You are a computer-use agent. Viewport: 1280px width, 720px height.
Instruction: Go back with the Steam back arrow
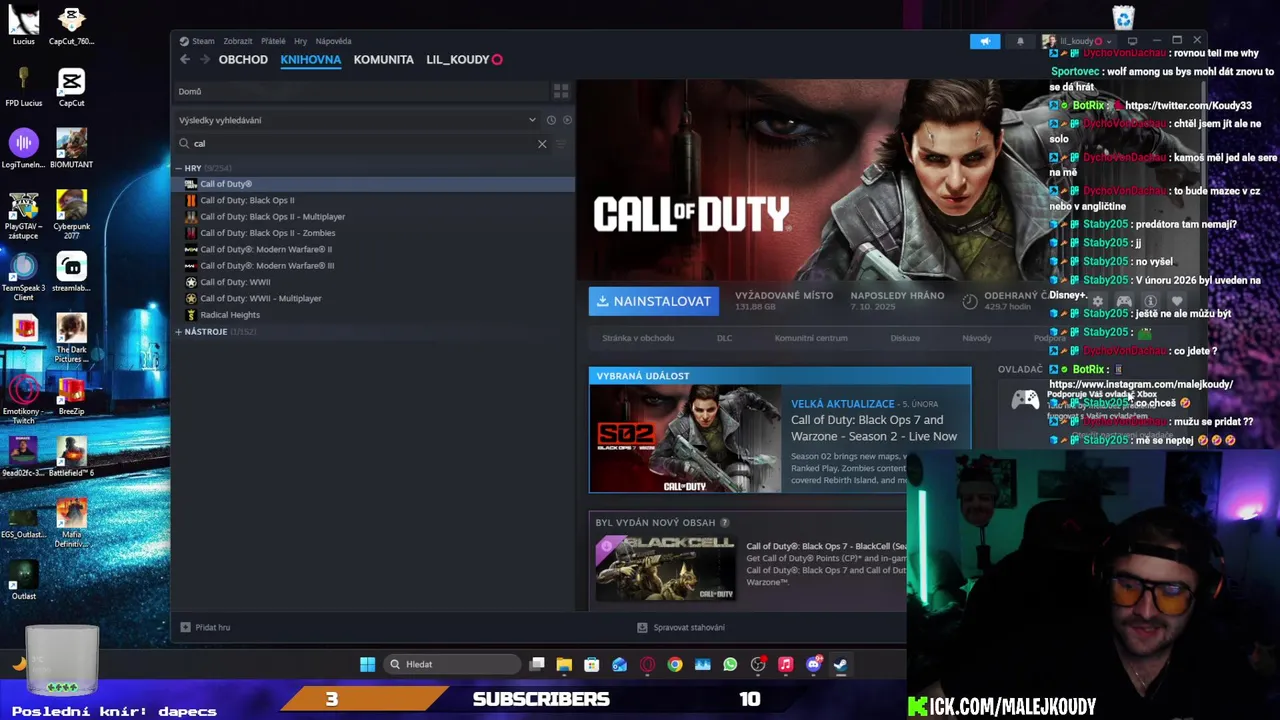[185, 60]
